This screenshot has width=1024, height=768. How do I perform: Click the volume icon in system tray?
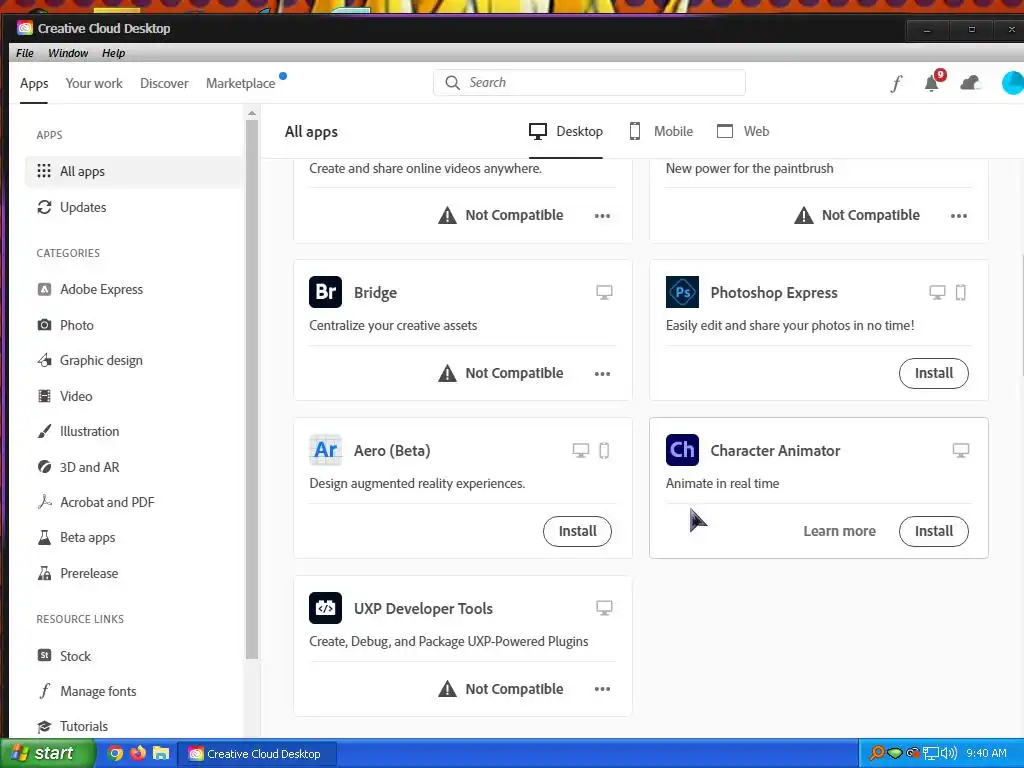(x=948, y=754)
